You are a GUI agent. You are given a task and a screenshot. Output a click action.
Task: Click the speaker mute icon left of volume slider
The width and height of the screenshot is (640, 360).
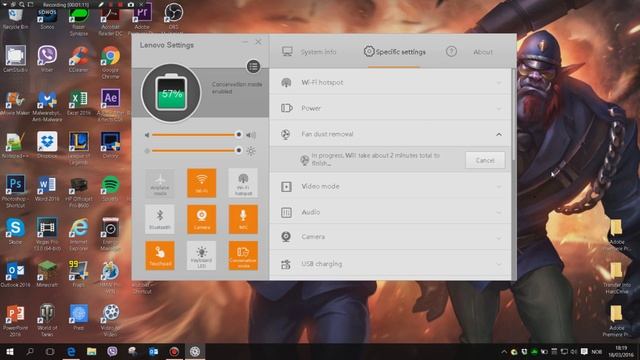coord(147,135)
